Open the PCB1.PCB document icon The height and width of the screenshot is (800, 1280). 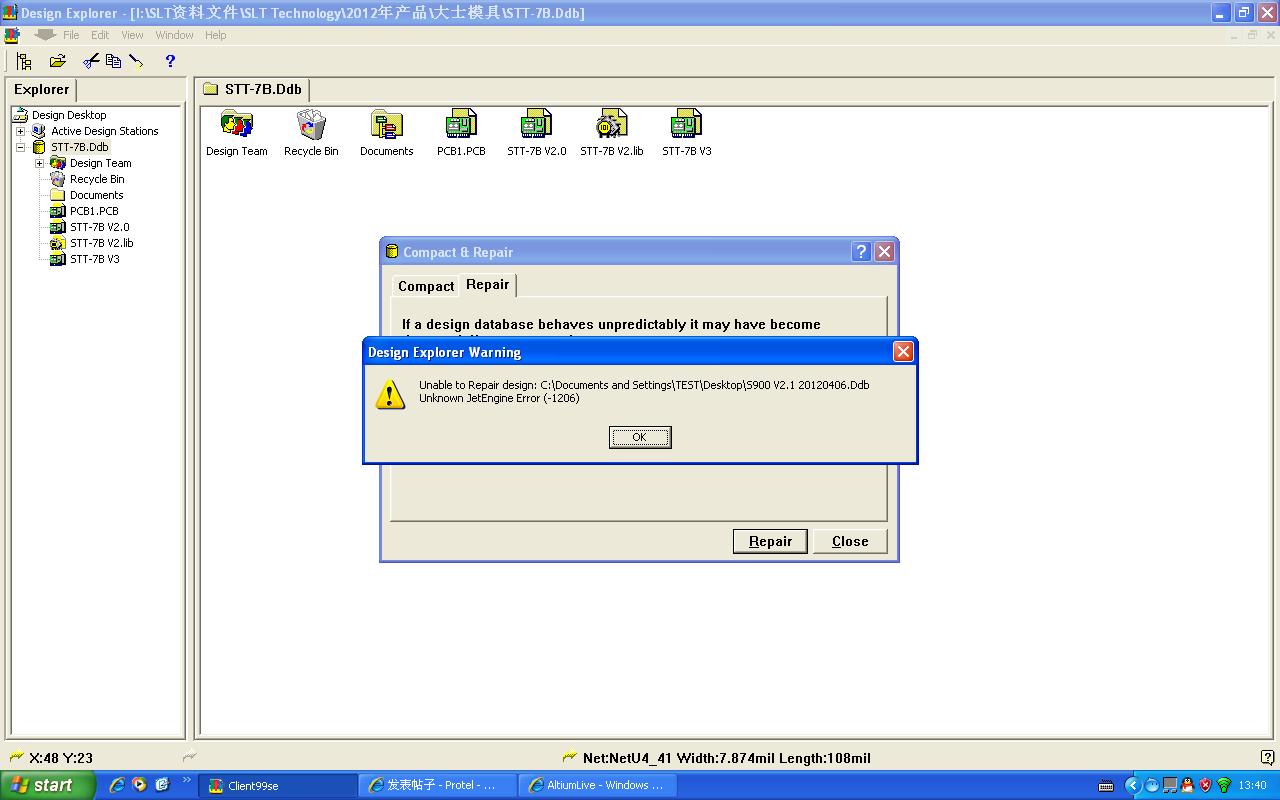click(461, 125)
